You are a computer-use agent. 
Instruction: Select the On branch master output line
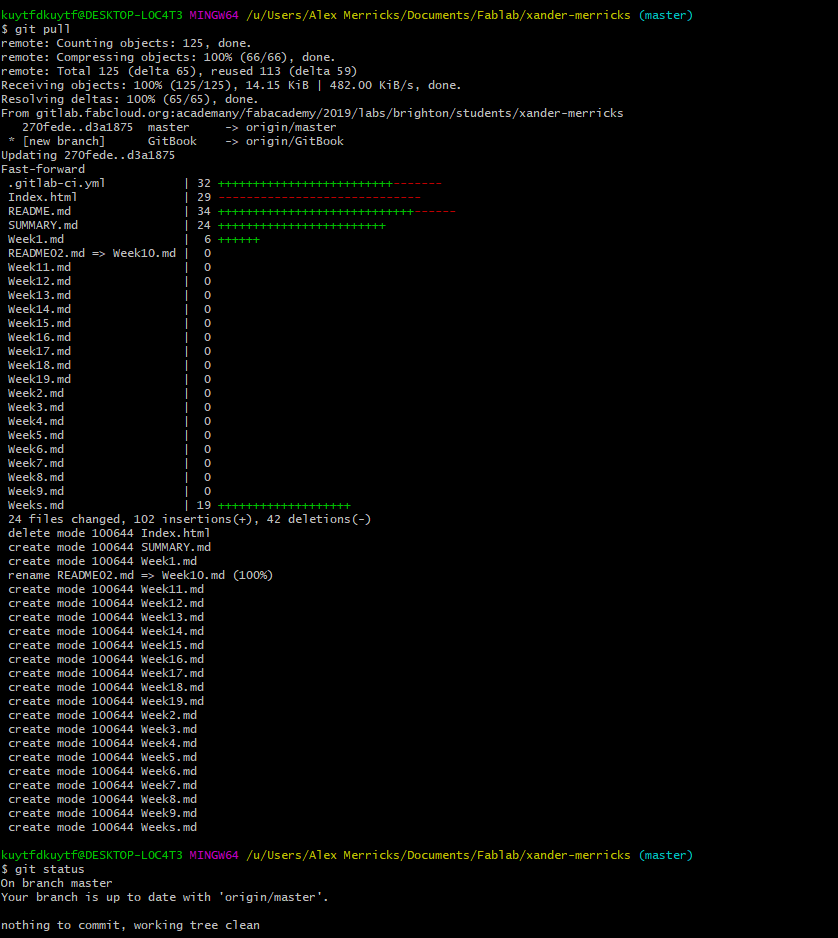point(55,883)
